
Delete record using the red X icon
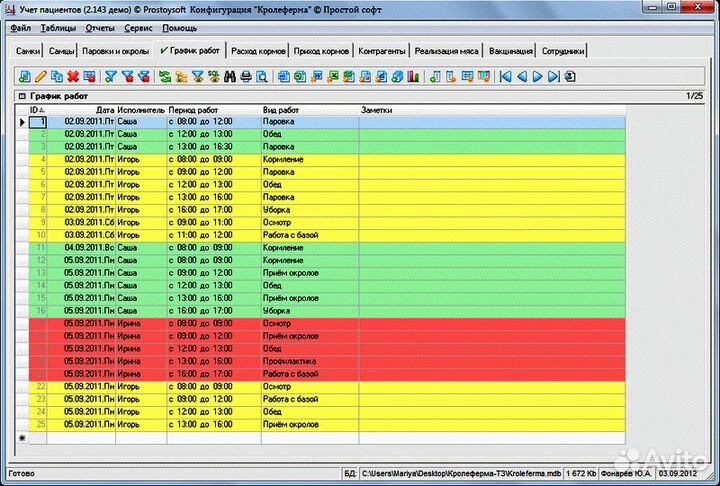coord(73,76)
